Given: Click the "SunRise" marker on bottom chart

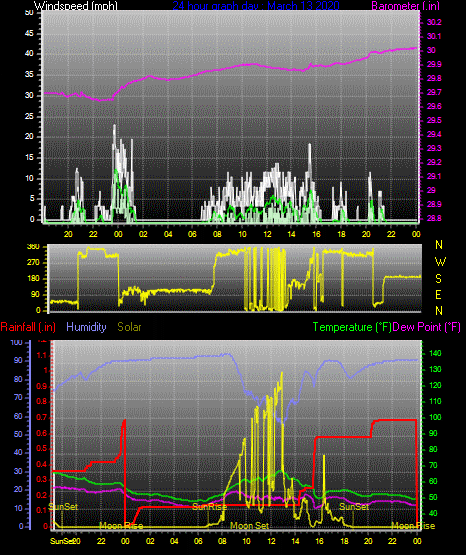Looking at the screenshot, I should click(209, 507).
